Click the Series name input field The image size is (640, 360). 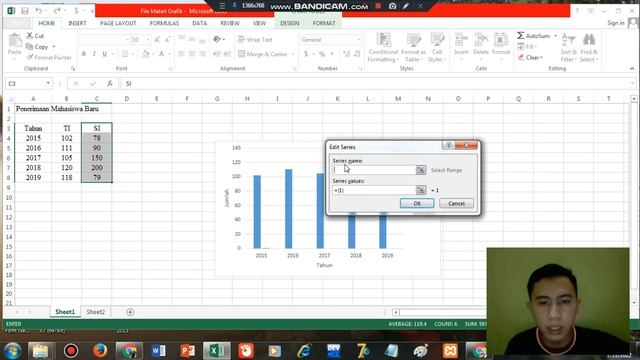pos(374,170)
